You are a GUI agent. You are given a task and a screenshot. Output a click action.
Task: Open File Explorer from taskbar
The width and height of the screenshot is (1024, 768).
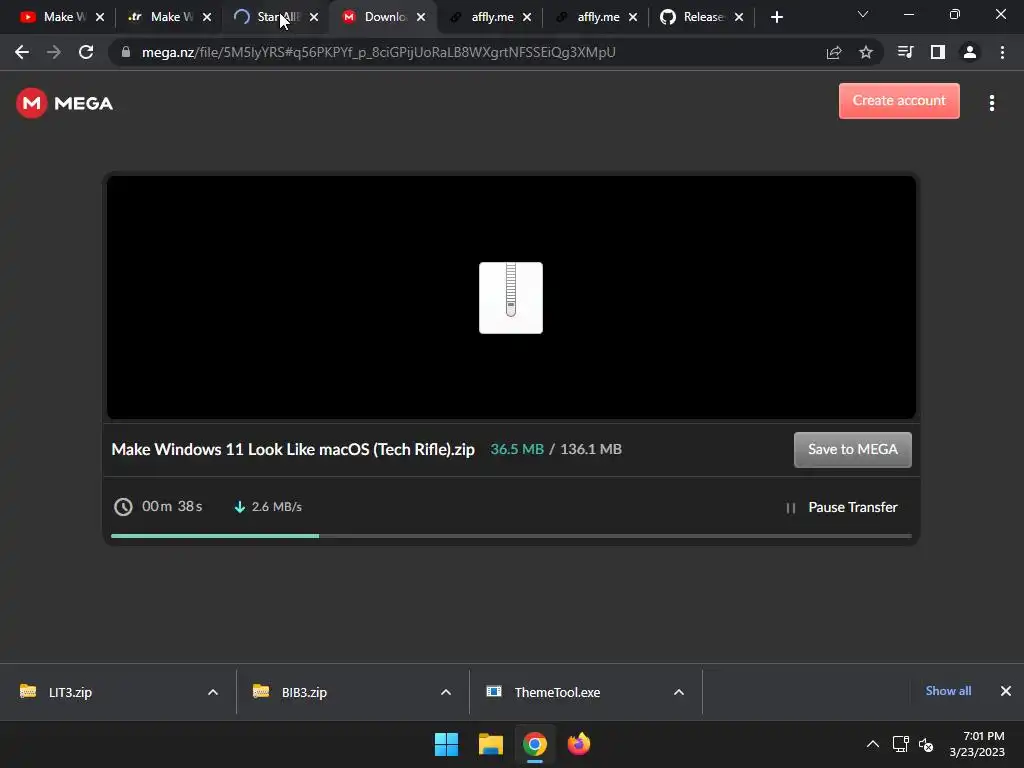tap(490, 744)
